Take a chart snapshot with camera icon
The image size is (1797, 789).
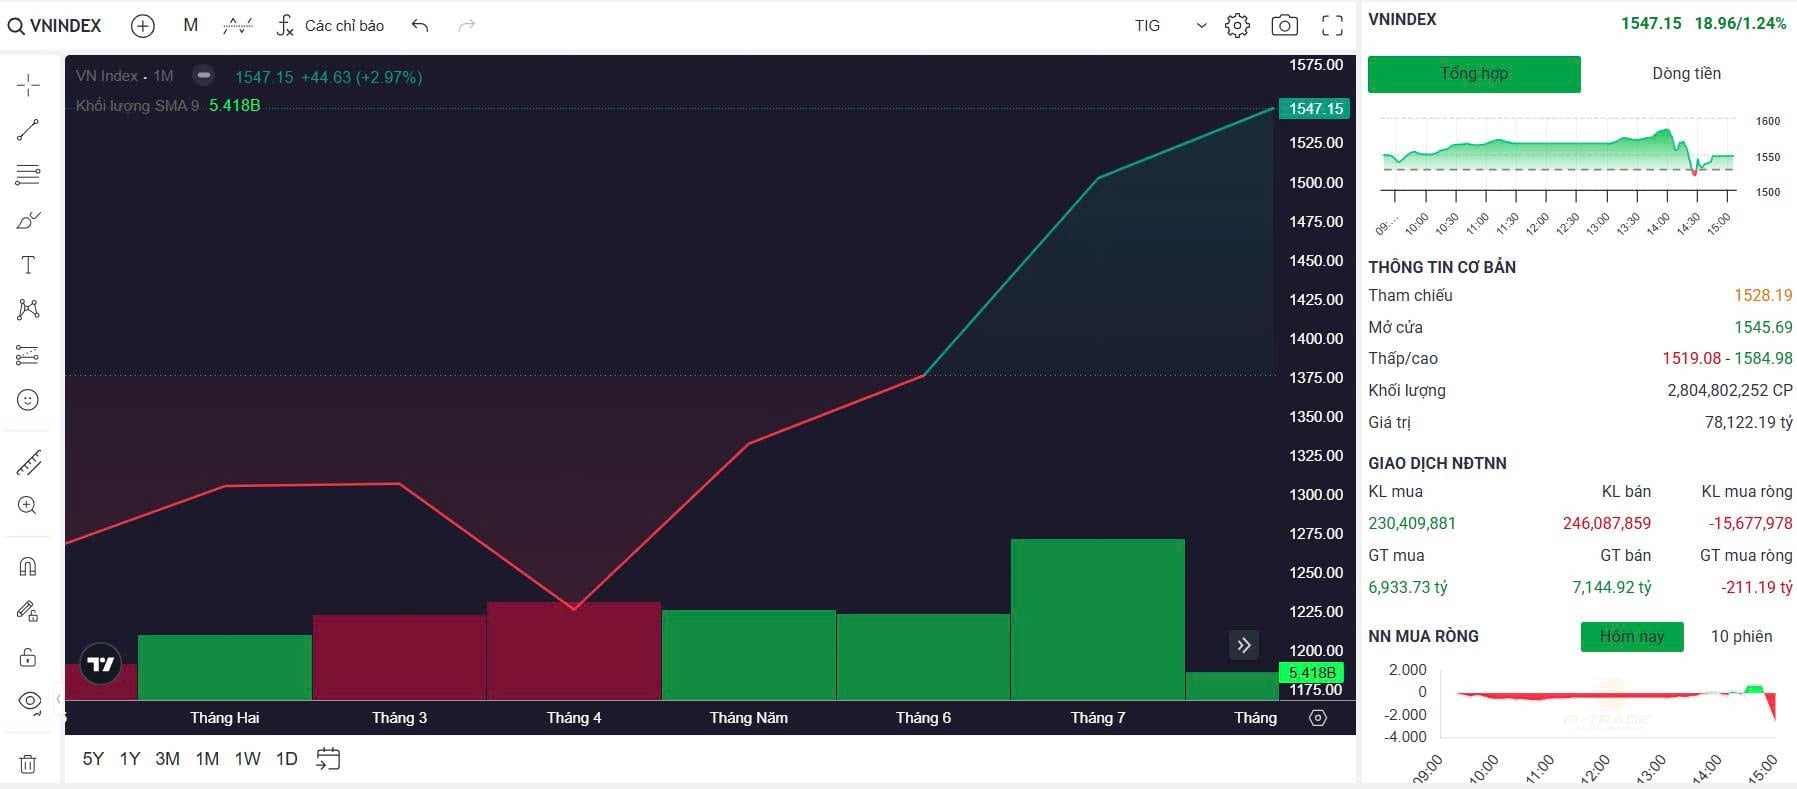1284,26
